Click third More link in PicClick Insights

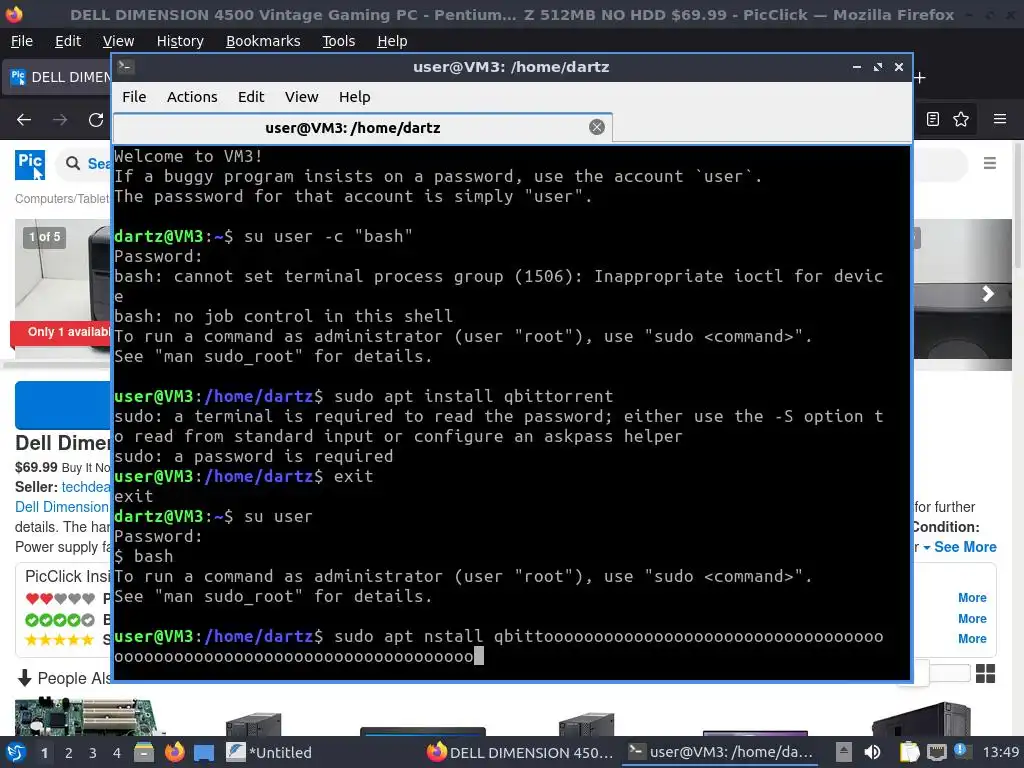tap(972, 639)
